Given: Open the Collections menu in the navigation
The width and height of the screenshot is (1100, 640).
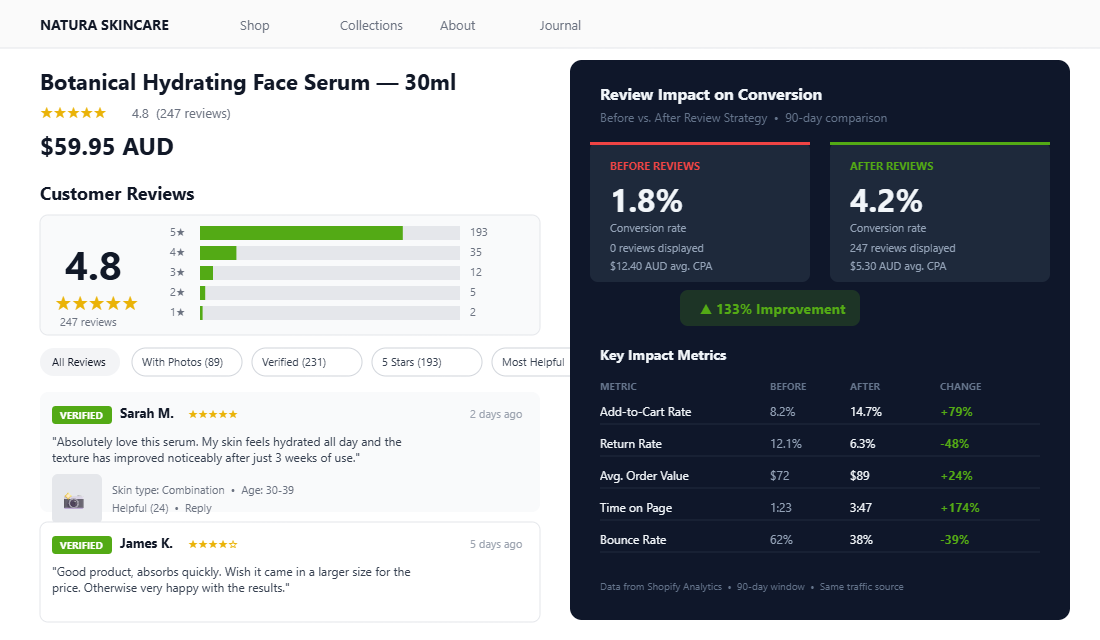Looking at the screenshot, I should 371,25.
